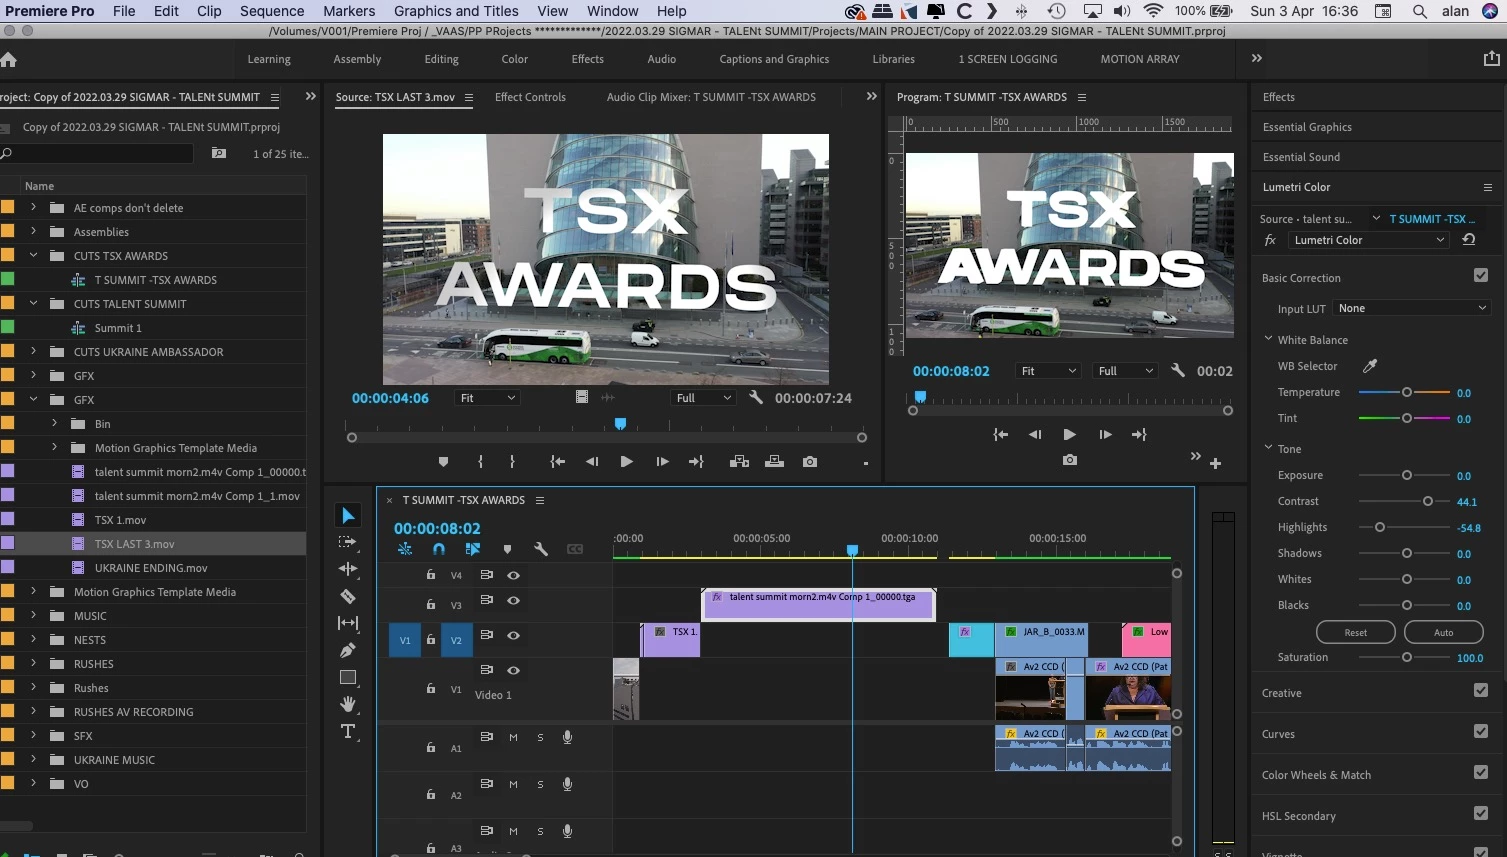Select the Pen tool
The image size is (1507, 857).
tap(348, 650)
